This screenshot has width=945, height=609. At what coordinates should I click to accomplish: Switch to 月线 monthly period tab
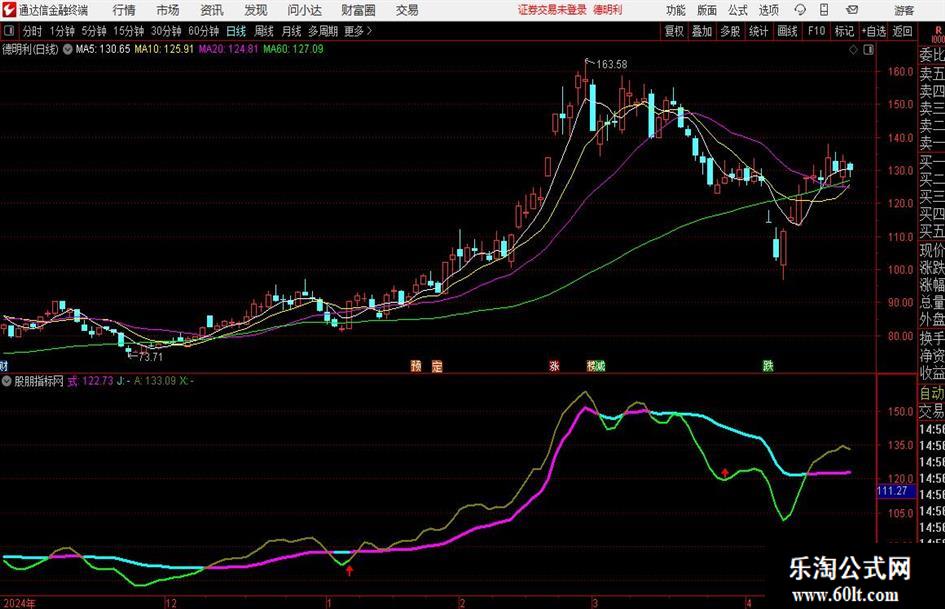click(291, 31)
